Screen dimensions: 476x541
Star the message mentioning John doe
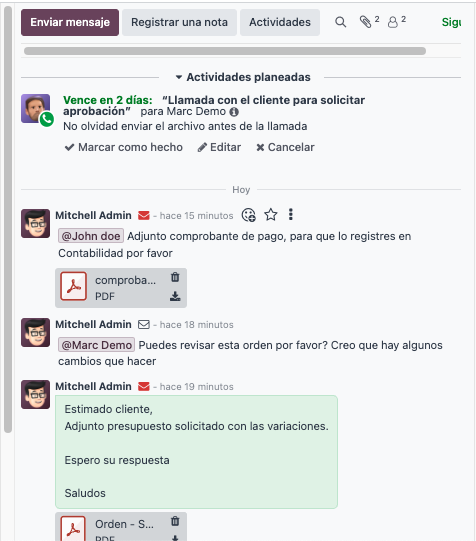[x=271, y=215]
